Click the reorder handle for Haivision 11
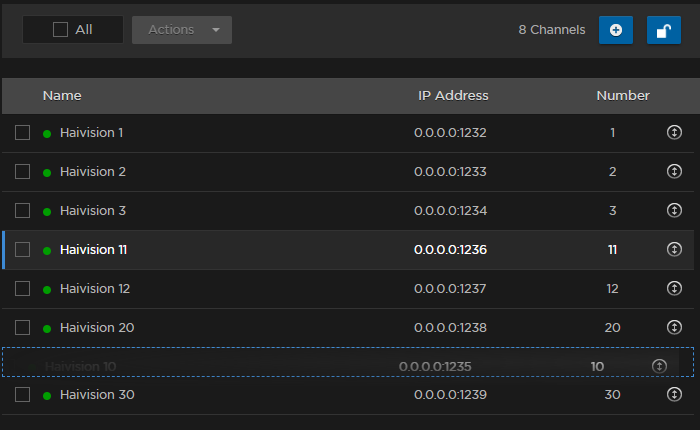Viewport: 700px width, 430px height. 674,249
